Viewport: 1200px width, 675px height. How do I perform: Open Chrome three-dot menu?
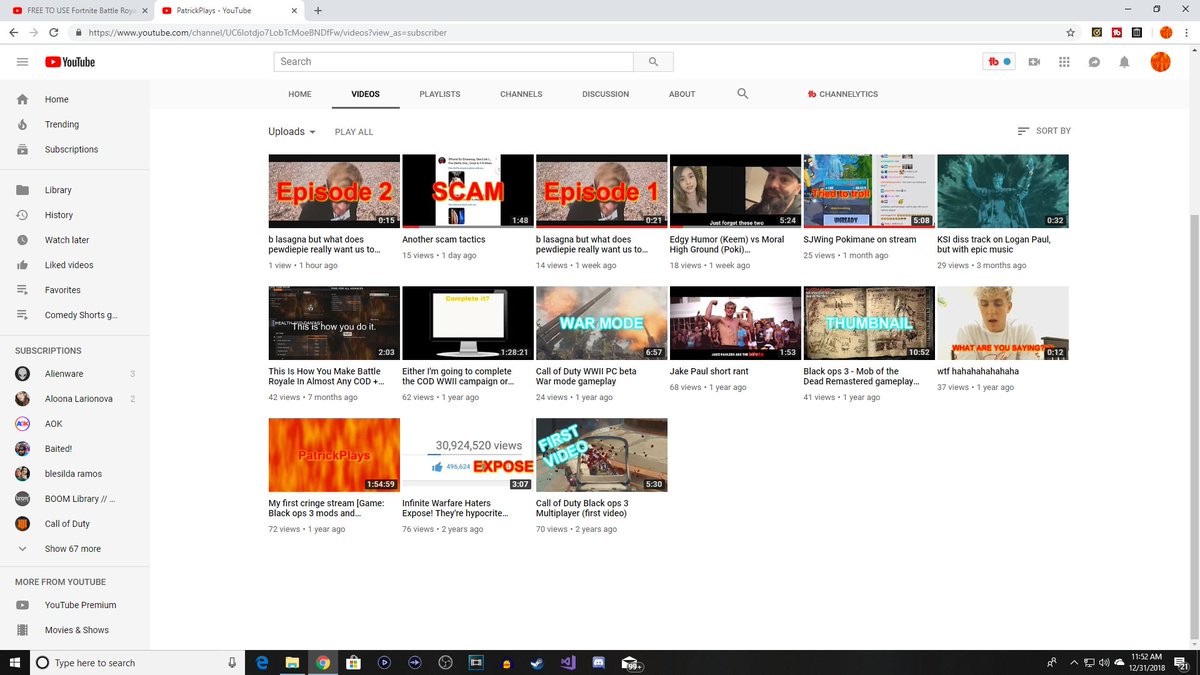click(1185, 32)
